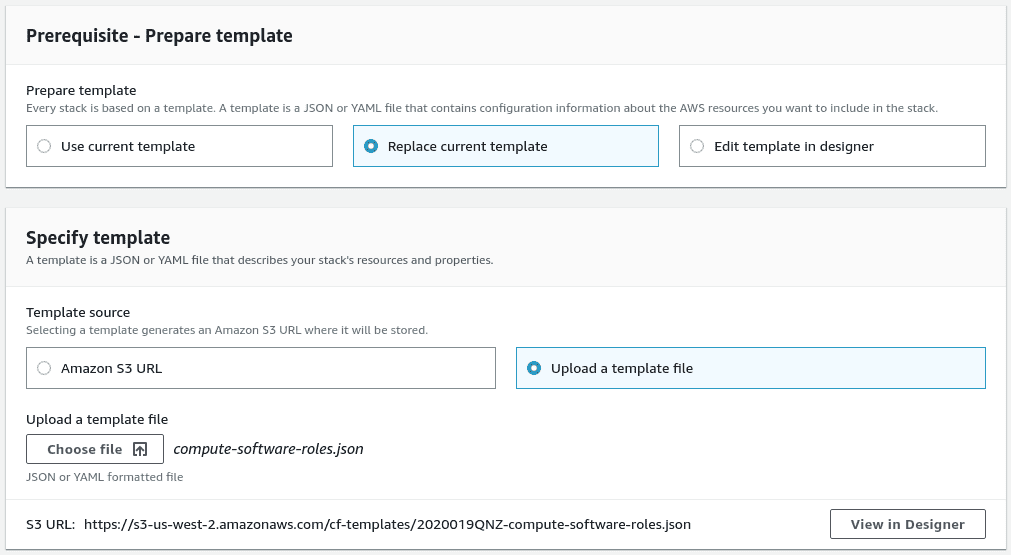Click the description under the Specify template heading
This screenshot has width=1011, height=555.
259,260
